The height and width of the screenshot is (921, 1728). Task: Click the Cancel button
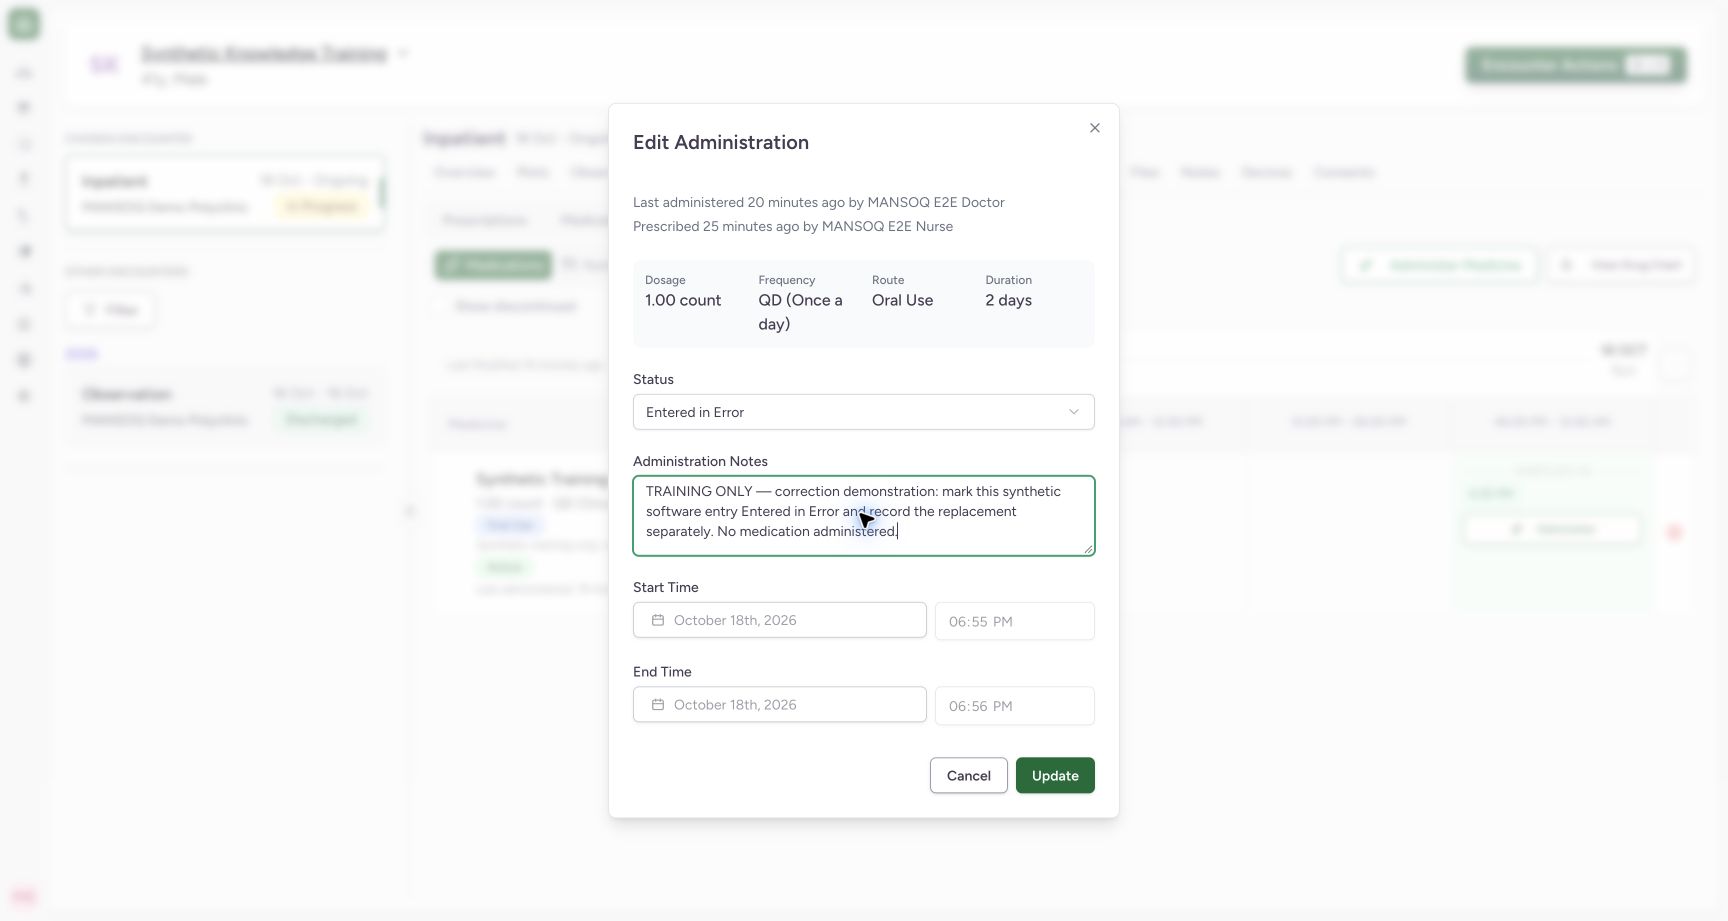(x=969, y=776)
